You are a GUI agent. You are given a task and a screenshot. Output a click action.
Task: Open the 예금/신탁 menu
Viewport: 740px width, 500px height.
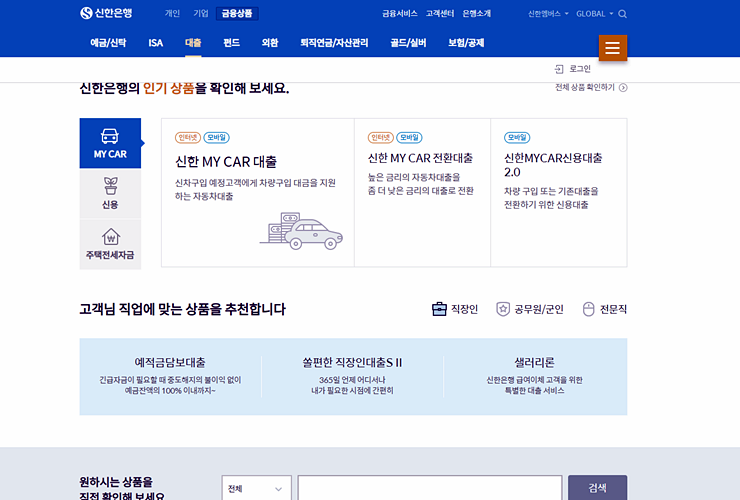(108, 43)
